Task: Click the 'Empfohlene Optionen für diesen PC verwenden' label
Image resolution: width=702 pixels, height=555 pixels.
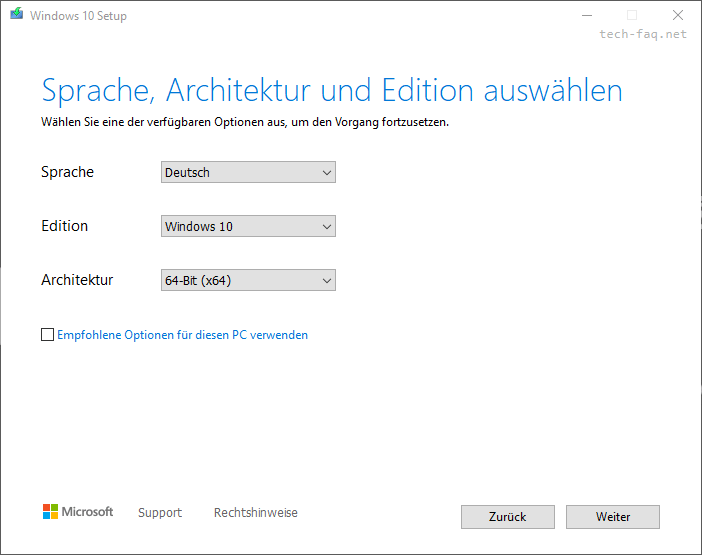Action: [x=183, y=335]
